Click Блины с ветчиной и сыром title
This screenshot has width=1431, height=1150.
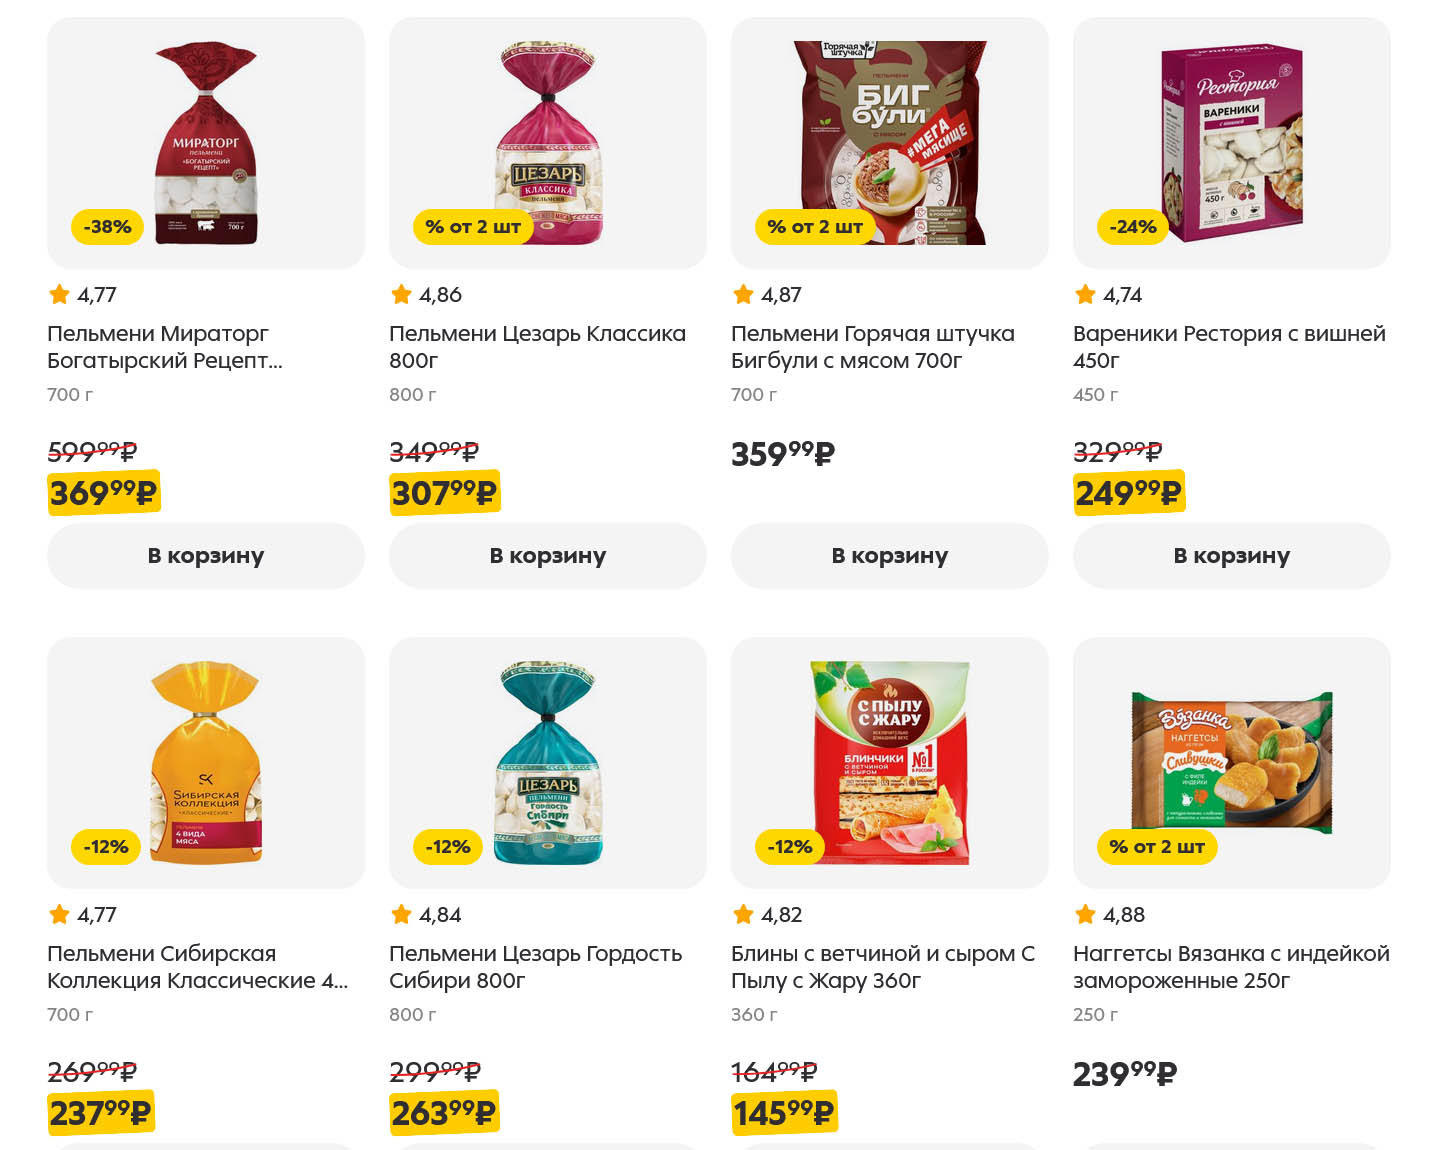point(883,966)
